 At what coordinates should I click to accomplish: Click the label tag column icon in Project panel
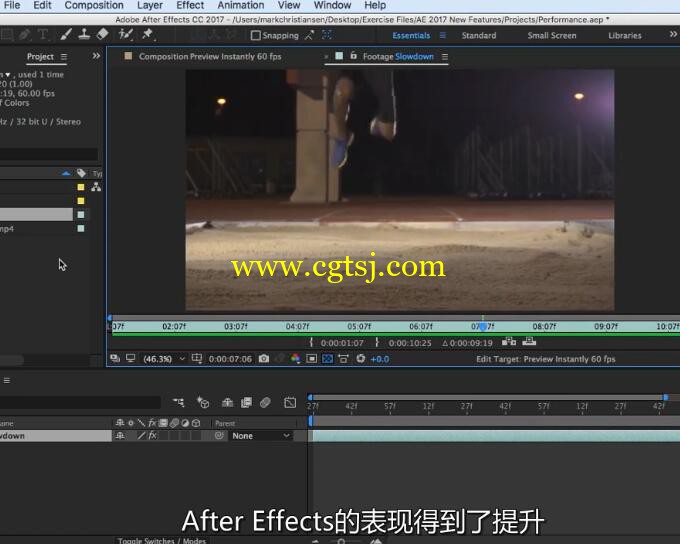click(81, 173)
